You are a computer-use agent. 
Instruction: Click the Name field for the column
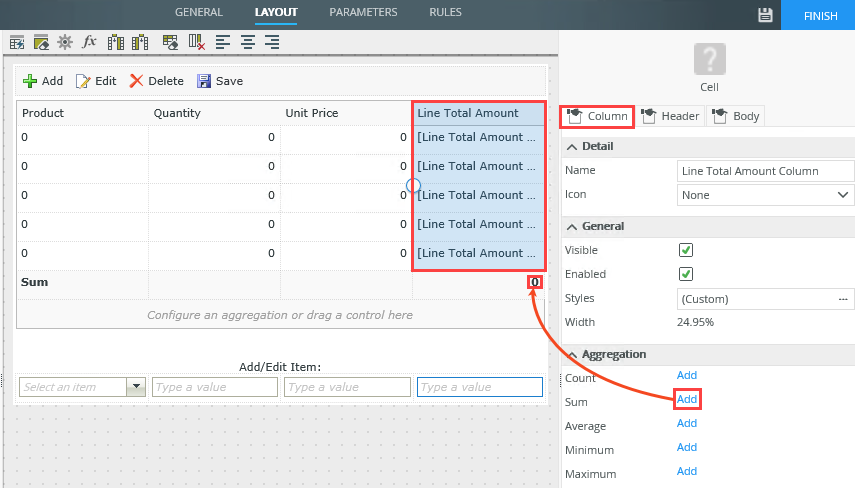765,171
